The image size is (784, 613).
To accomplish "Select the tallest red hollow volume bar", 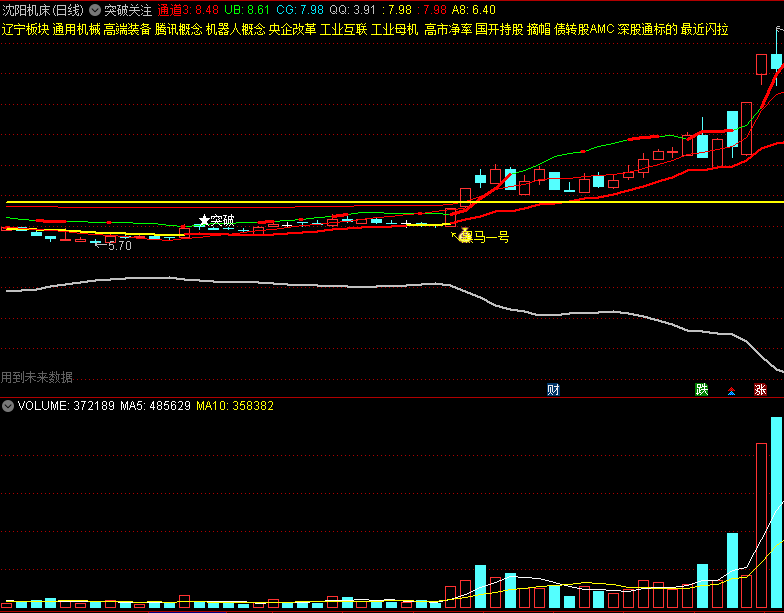I will click(762, 526).
